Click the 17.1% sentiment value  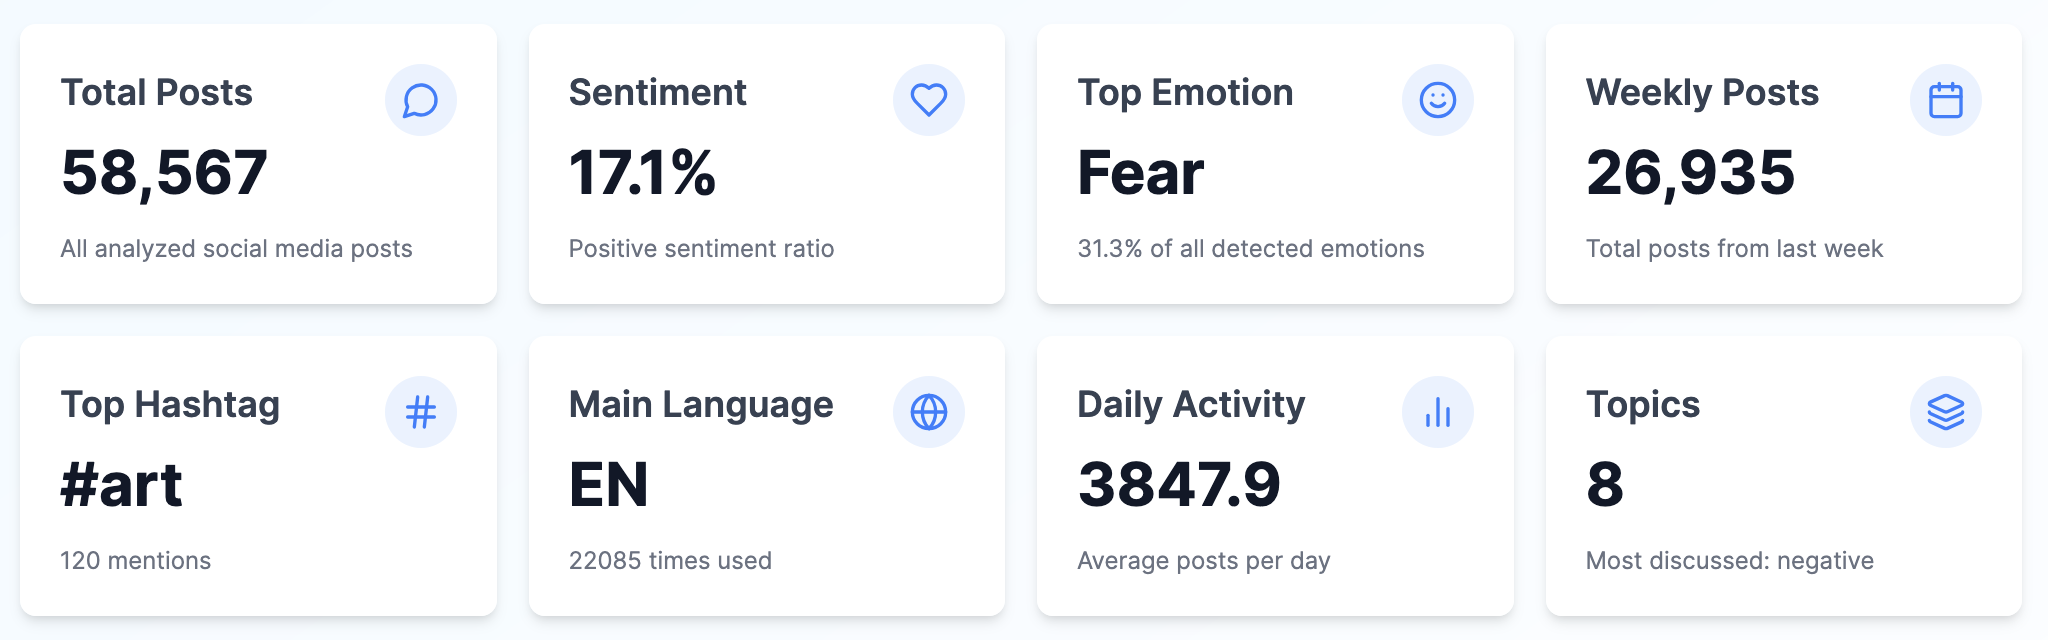[x=642, y=173]
